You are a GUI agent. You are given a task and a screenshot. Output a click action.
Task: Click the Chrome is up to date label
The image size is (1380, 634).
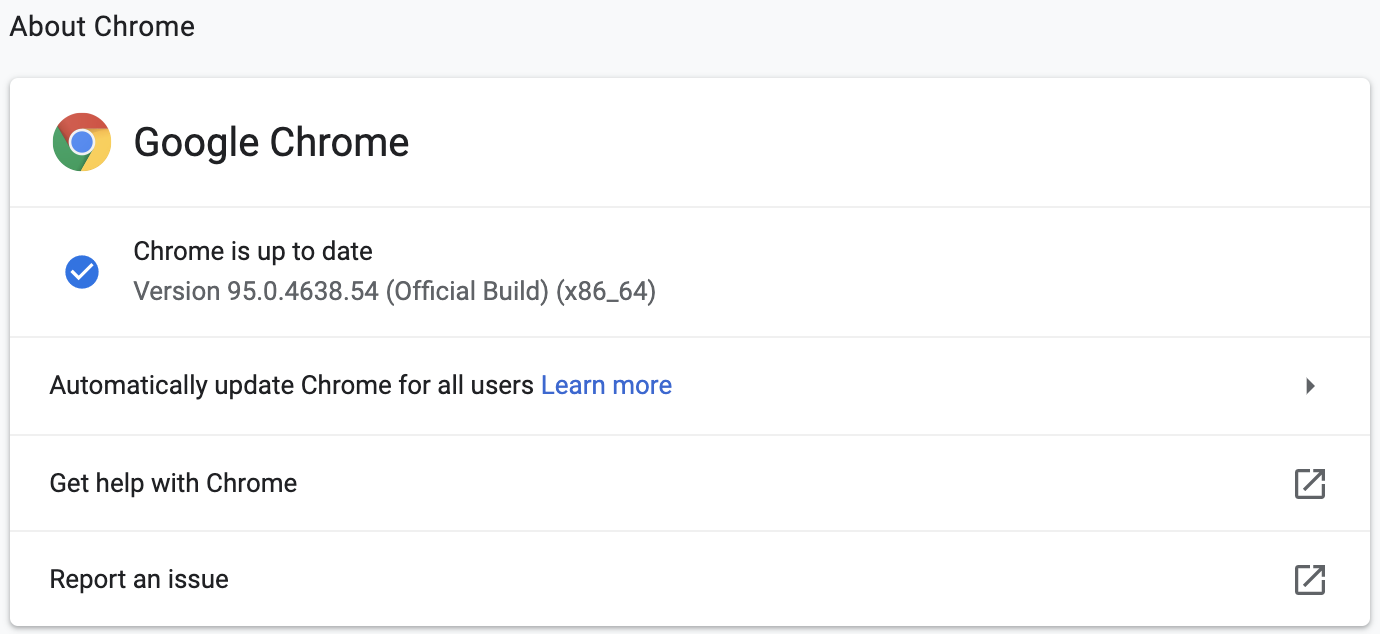[x=252, y=251]
